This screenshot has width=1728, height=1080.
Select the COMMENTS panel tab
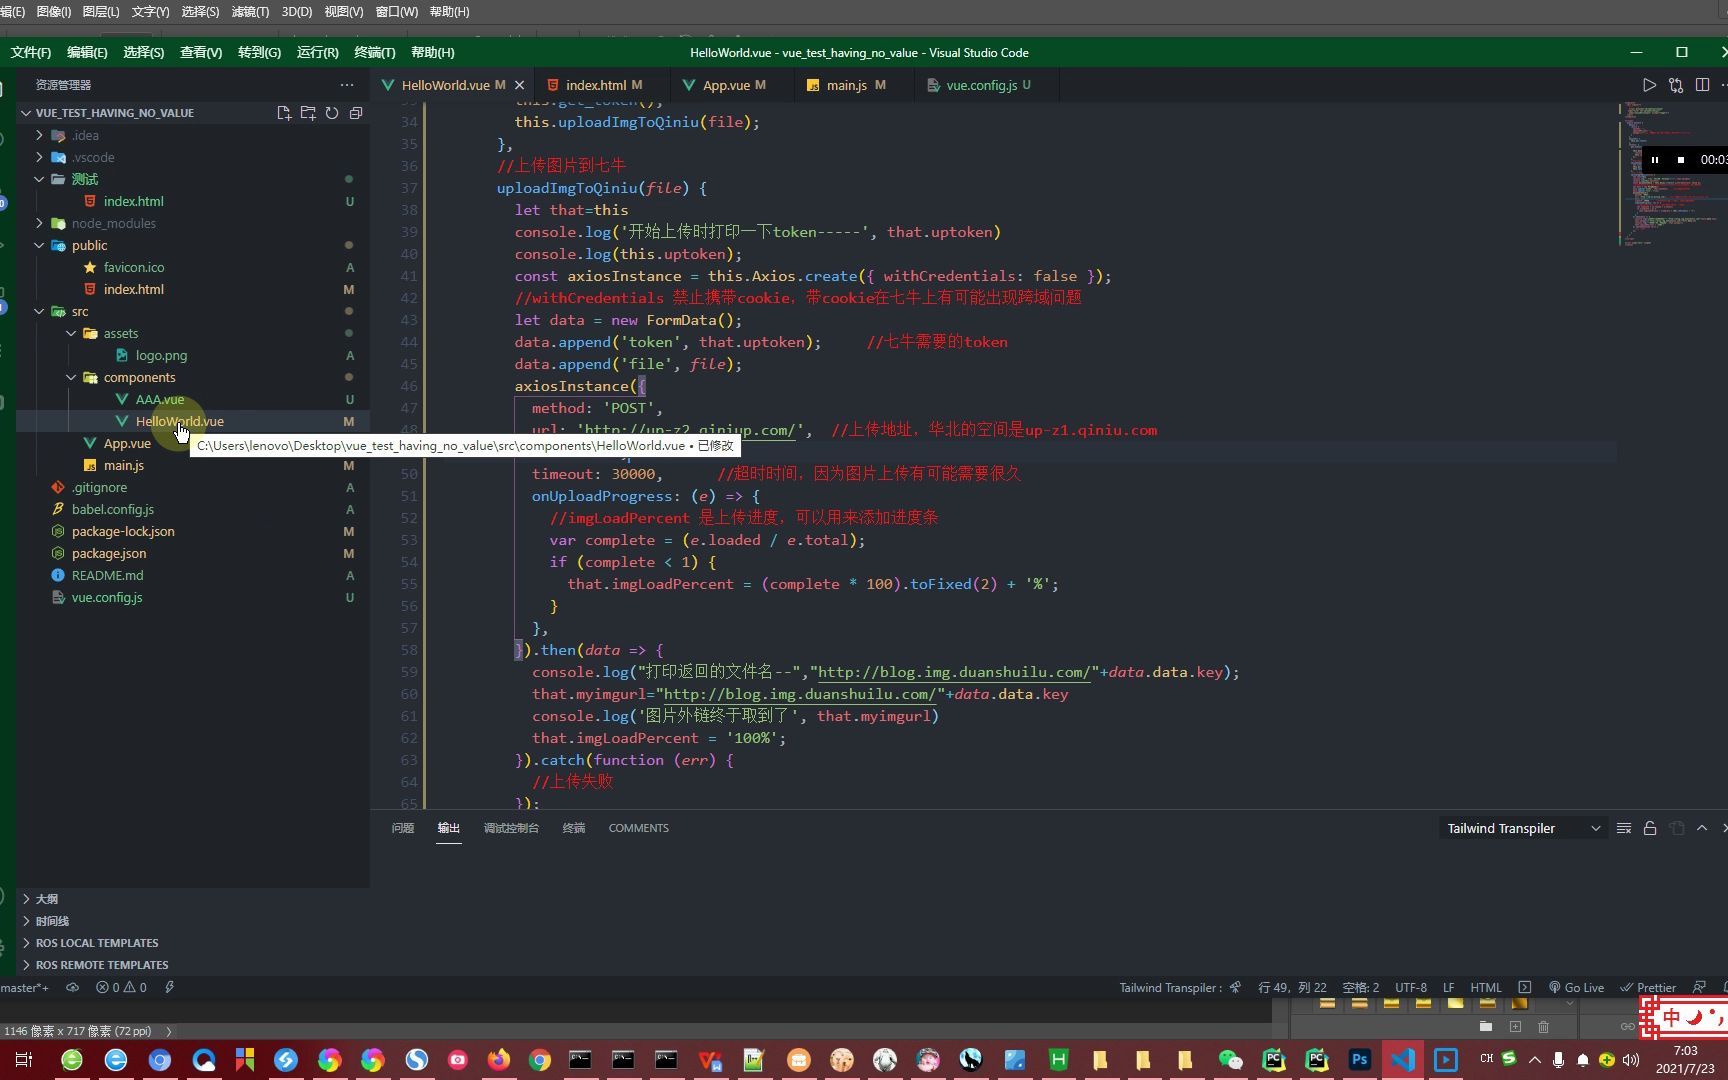coord(638,828)
